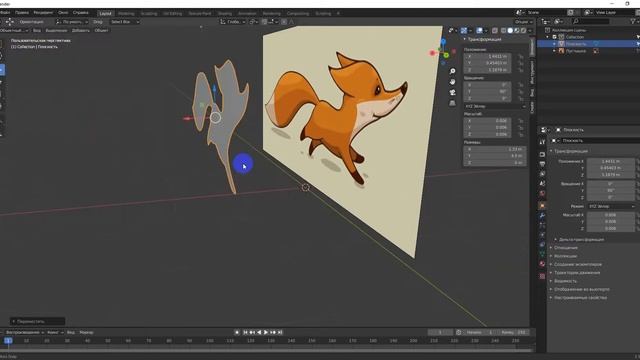Toggle X-ray mode in viewport header
Image resolution: width=640 pixels, height=360 pixels.
(495, 31)
